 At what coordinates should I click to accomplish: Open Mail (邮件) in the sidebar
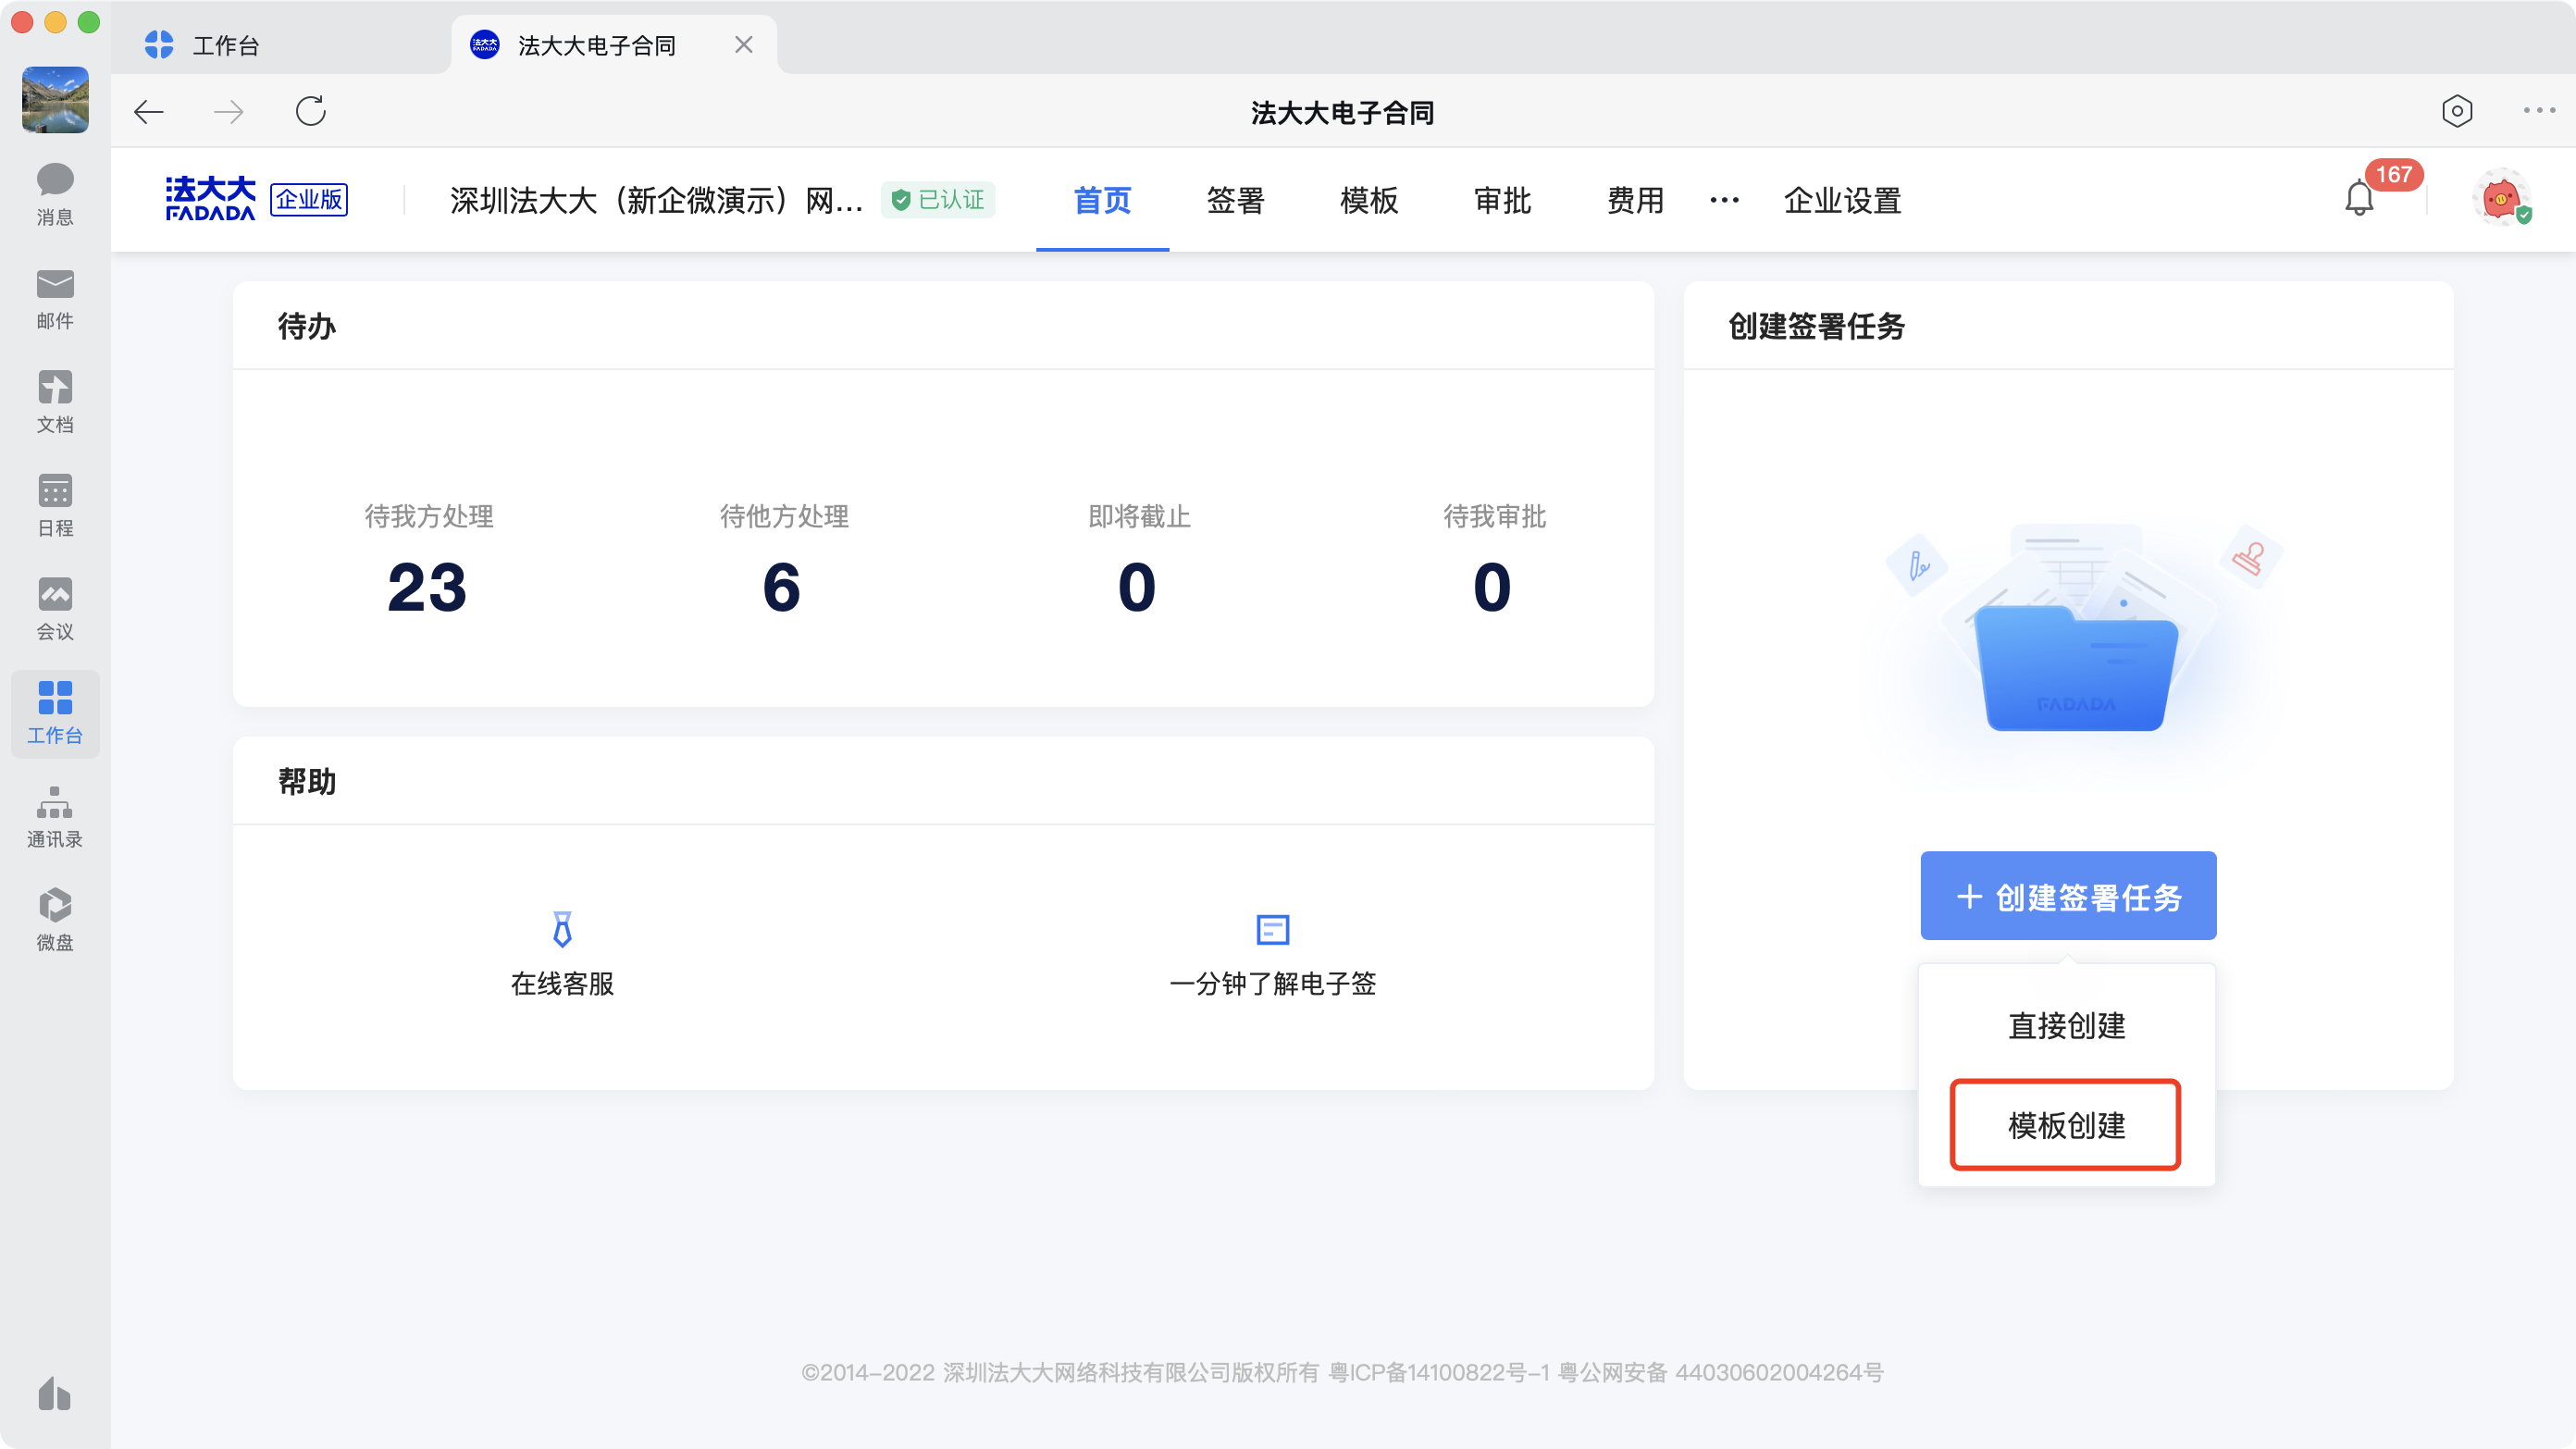(x=55, y=299)
